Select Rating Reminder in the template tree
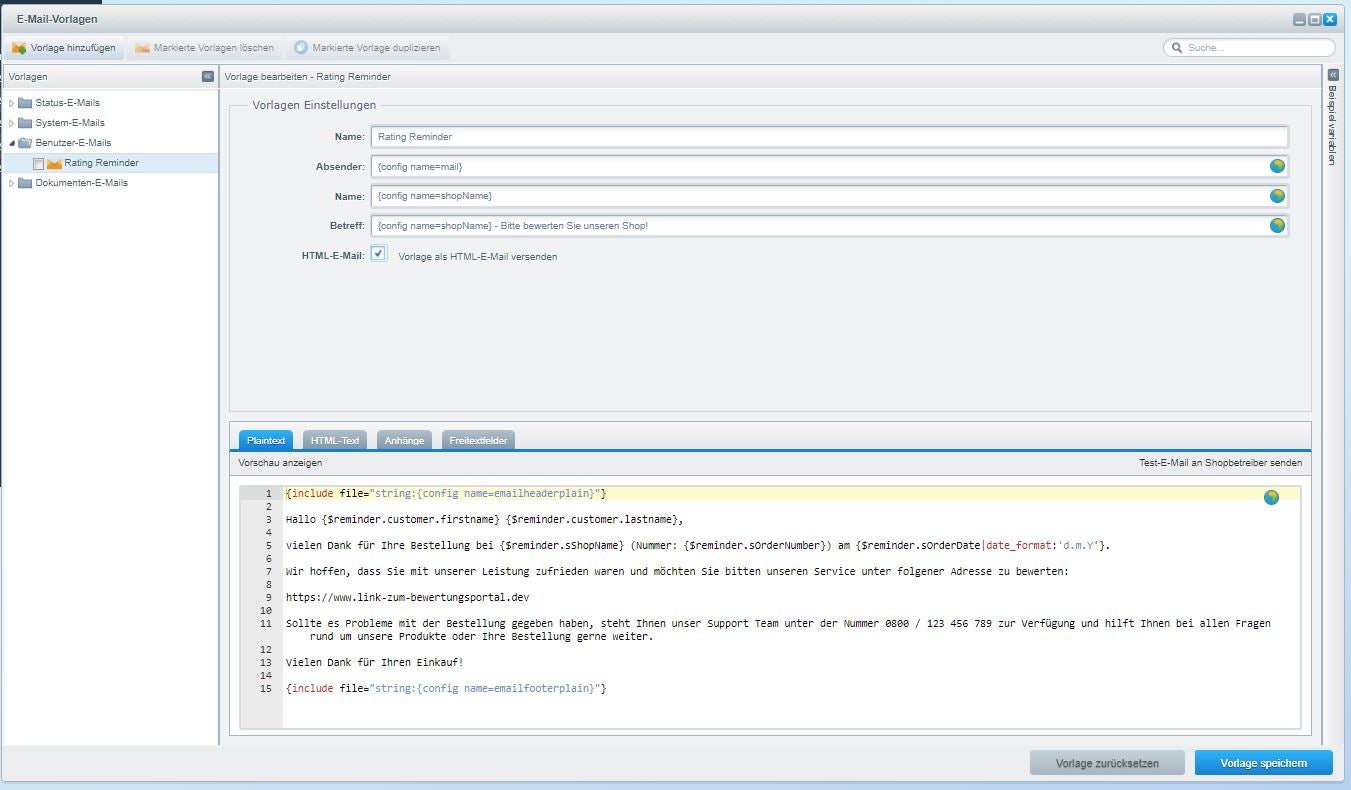1351x790 pixels. (x=101, y=163)
